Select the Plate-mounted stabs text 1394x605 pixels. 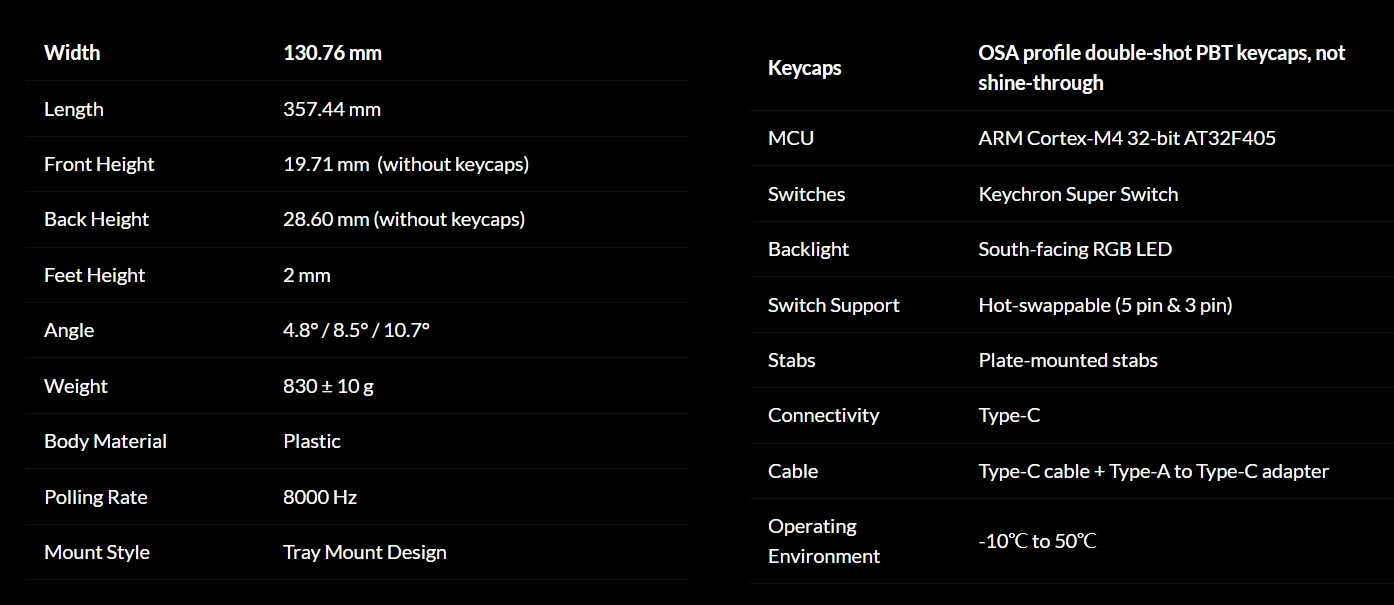tap(1067, 360)
